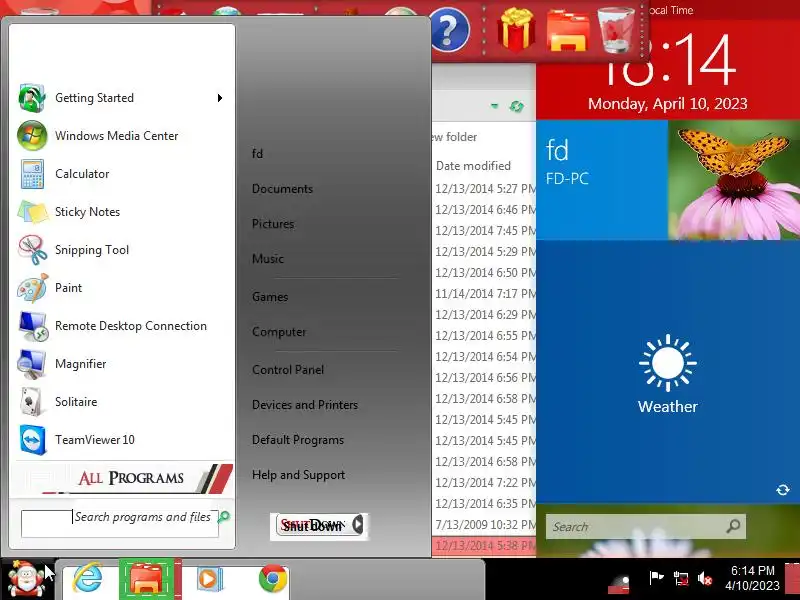Click the butterfly picture tile

(x=734, y=180)
